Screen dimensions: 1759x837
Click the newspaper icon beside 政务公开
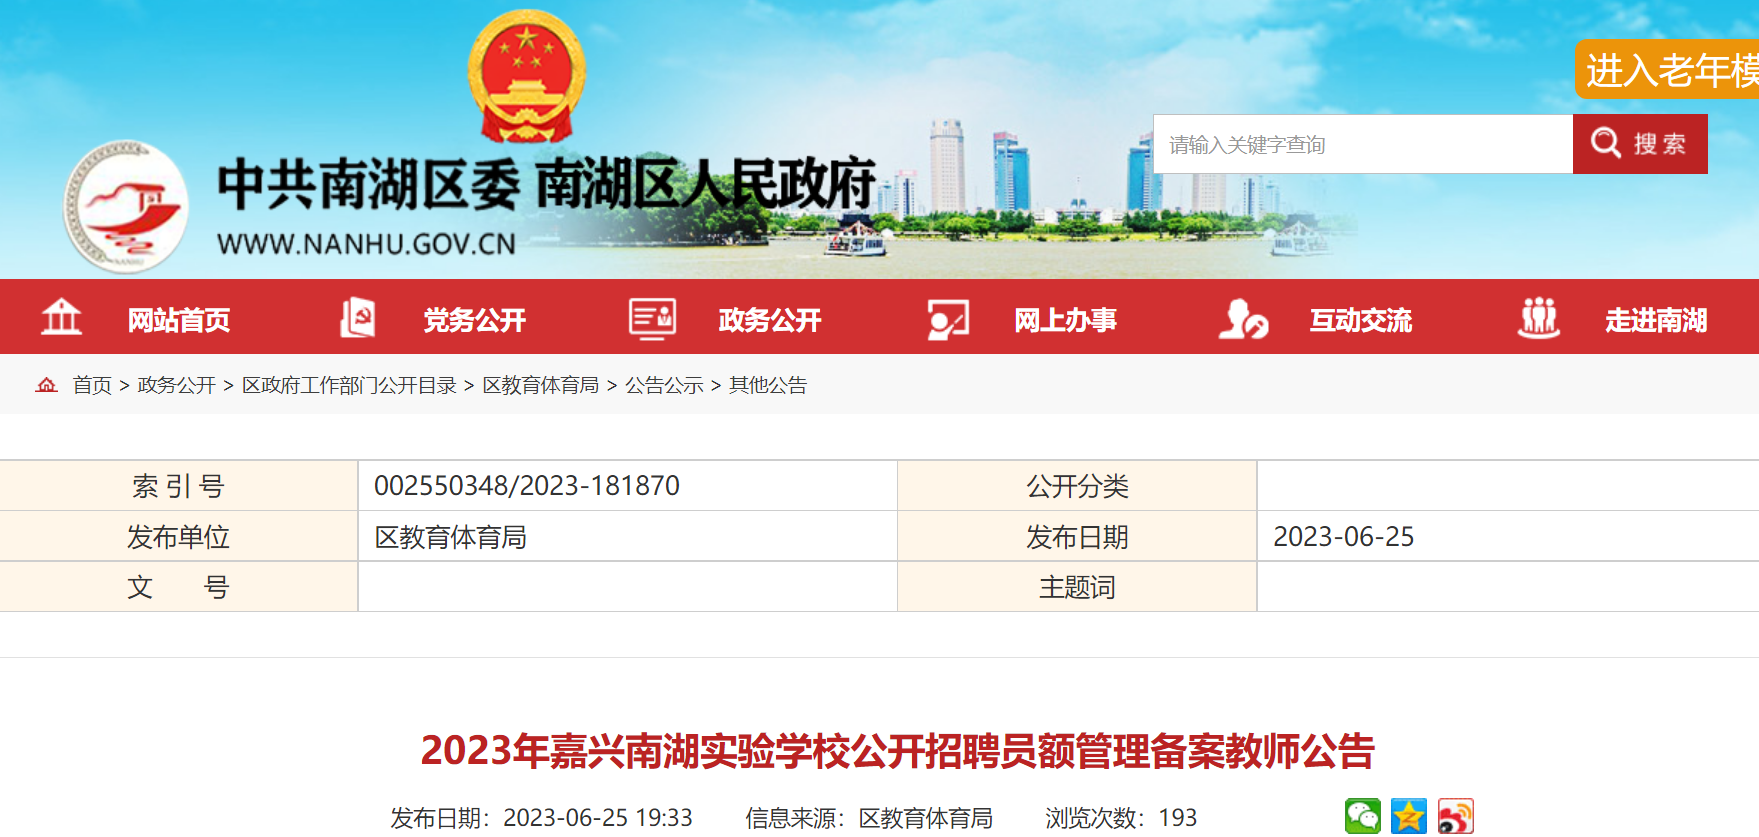(652, 318)
